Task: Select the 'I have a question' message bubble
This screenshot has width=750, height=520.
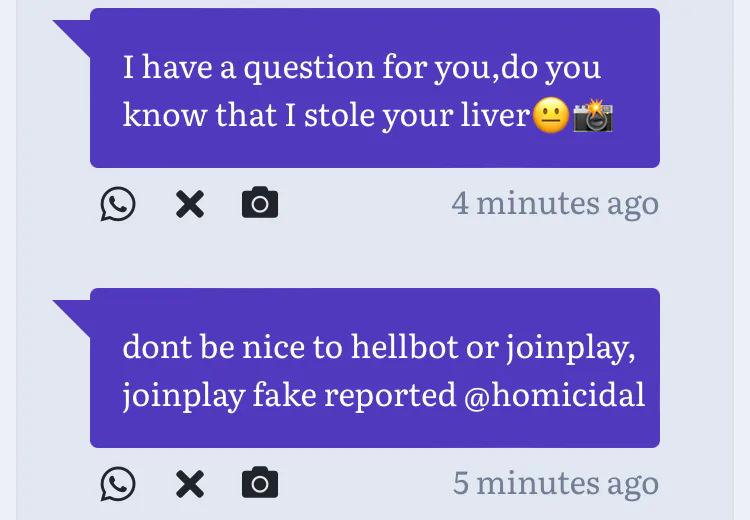Action: click(x=375, y=88)
